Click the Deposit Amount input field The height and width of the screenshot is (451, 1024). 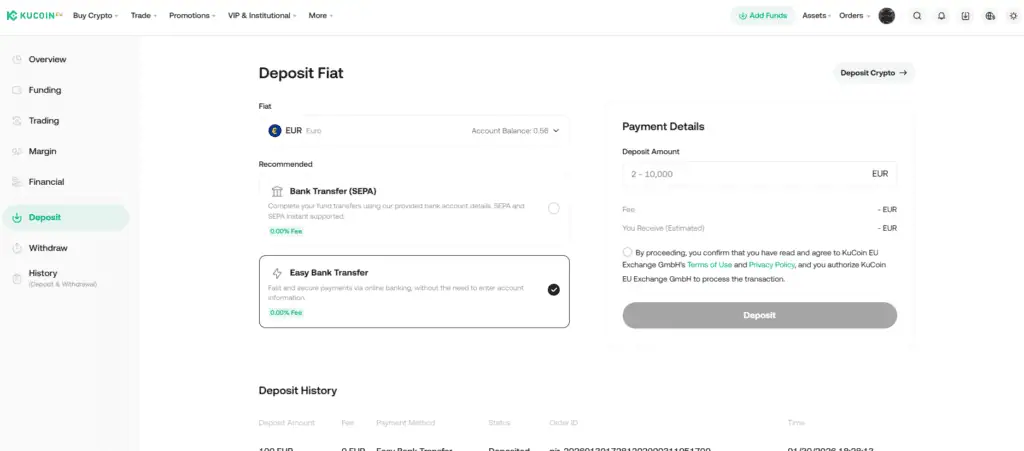[745, 174]
